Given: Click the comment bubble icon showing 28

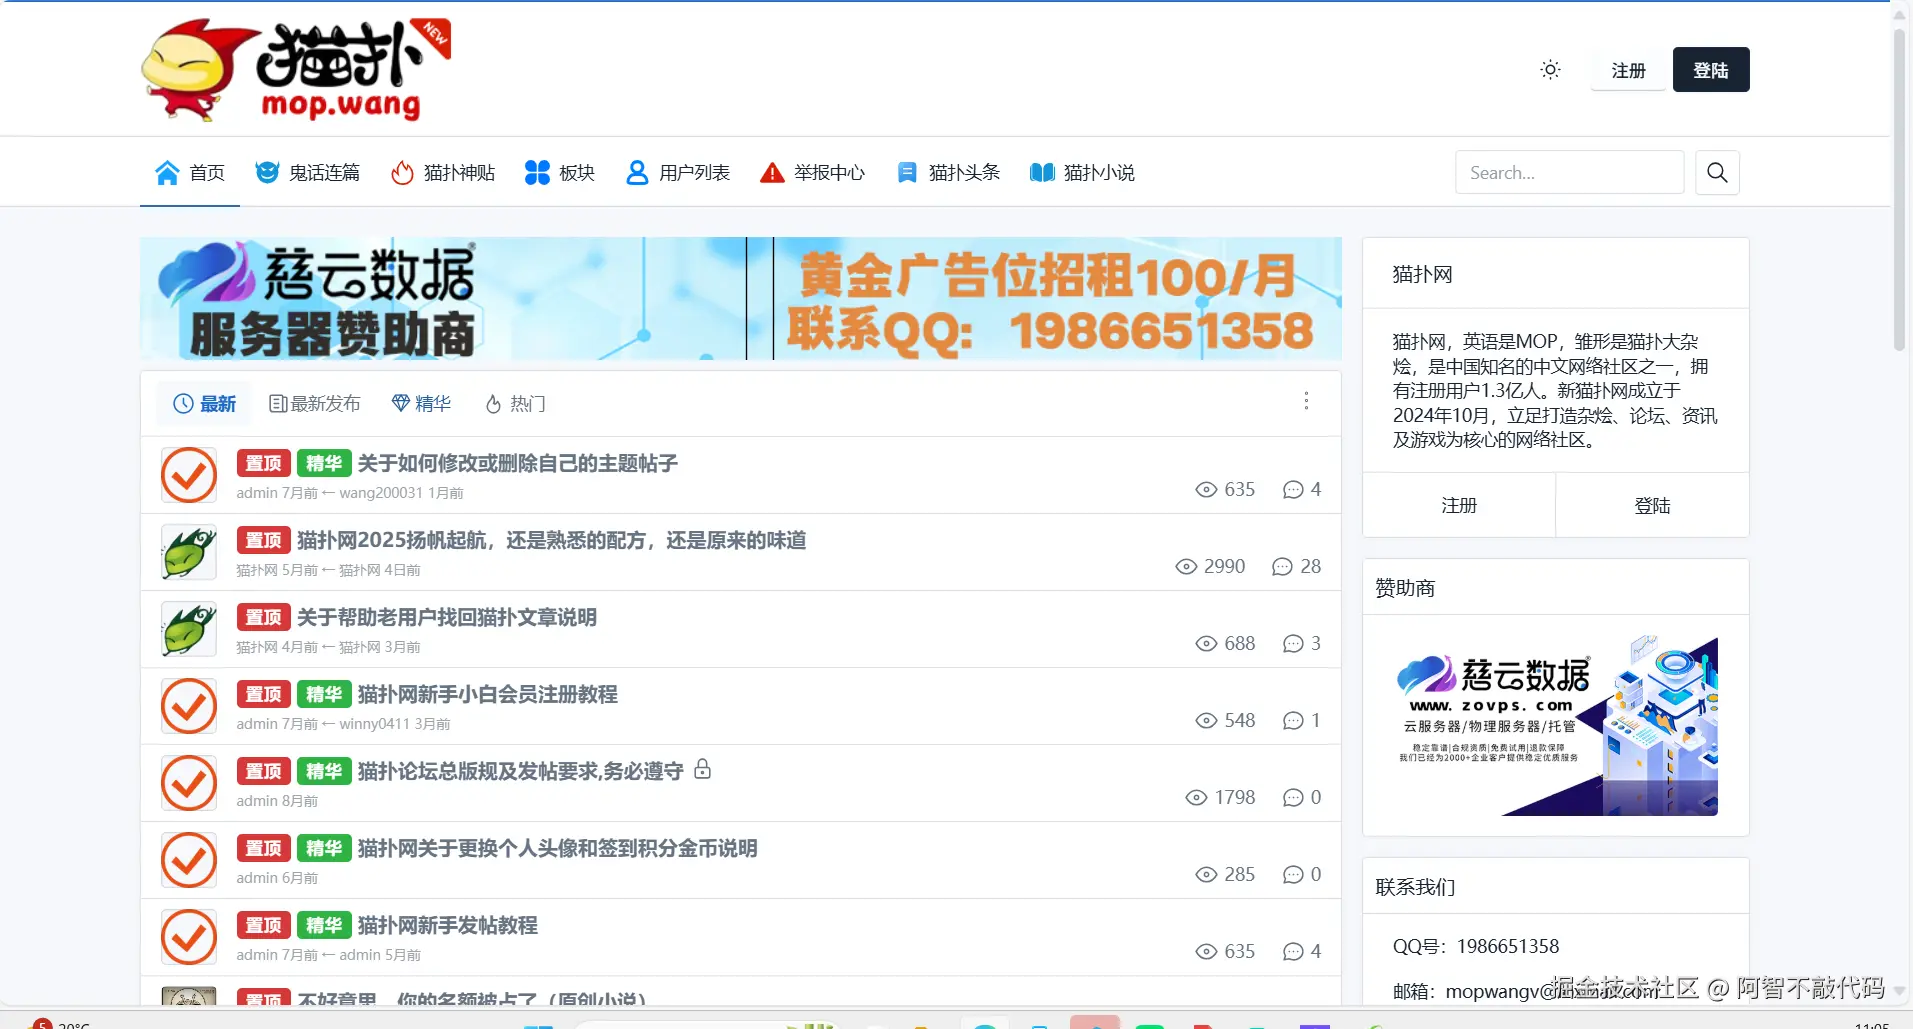Looking at the screenshot, I should click(1282, 567).
